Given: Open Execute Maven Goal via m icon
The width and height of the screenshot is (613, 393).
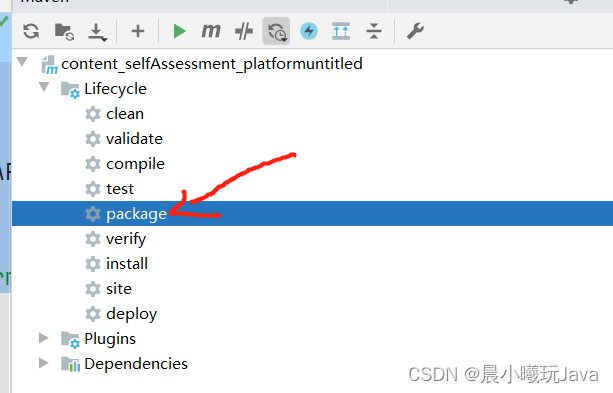Looking at the screenshot, I should [211, 31].
